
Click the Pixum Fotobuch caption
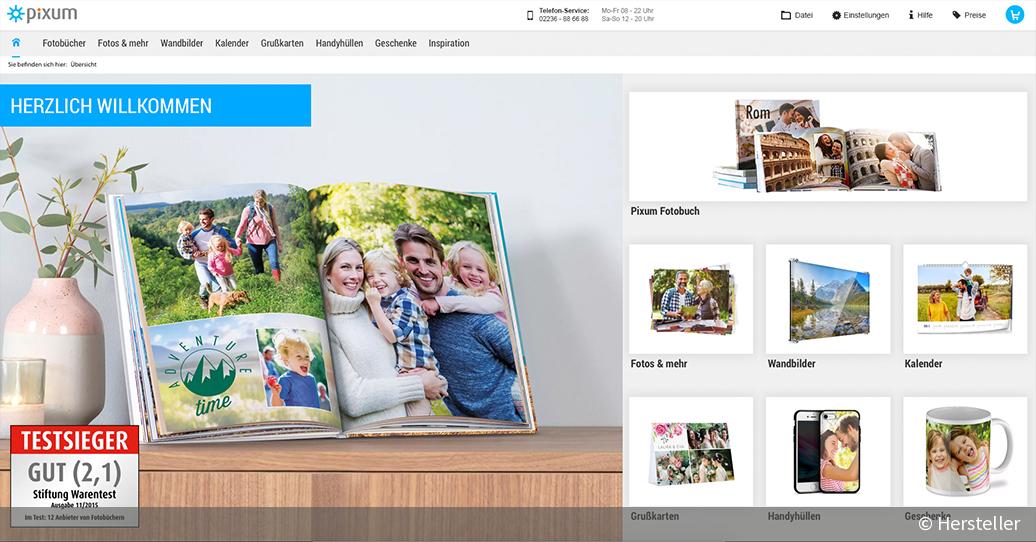665,211
